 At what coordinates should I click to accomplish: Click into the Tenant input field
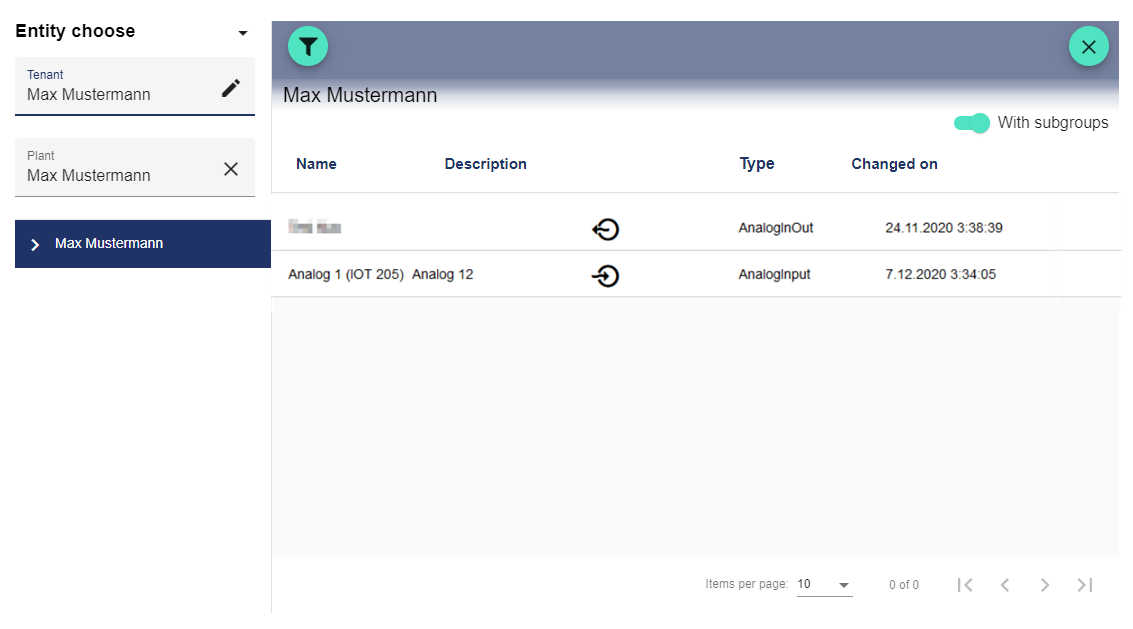click(115, 95)
